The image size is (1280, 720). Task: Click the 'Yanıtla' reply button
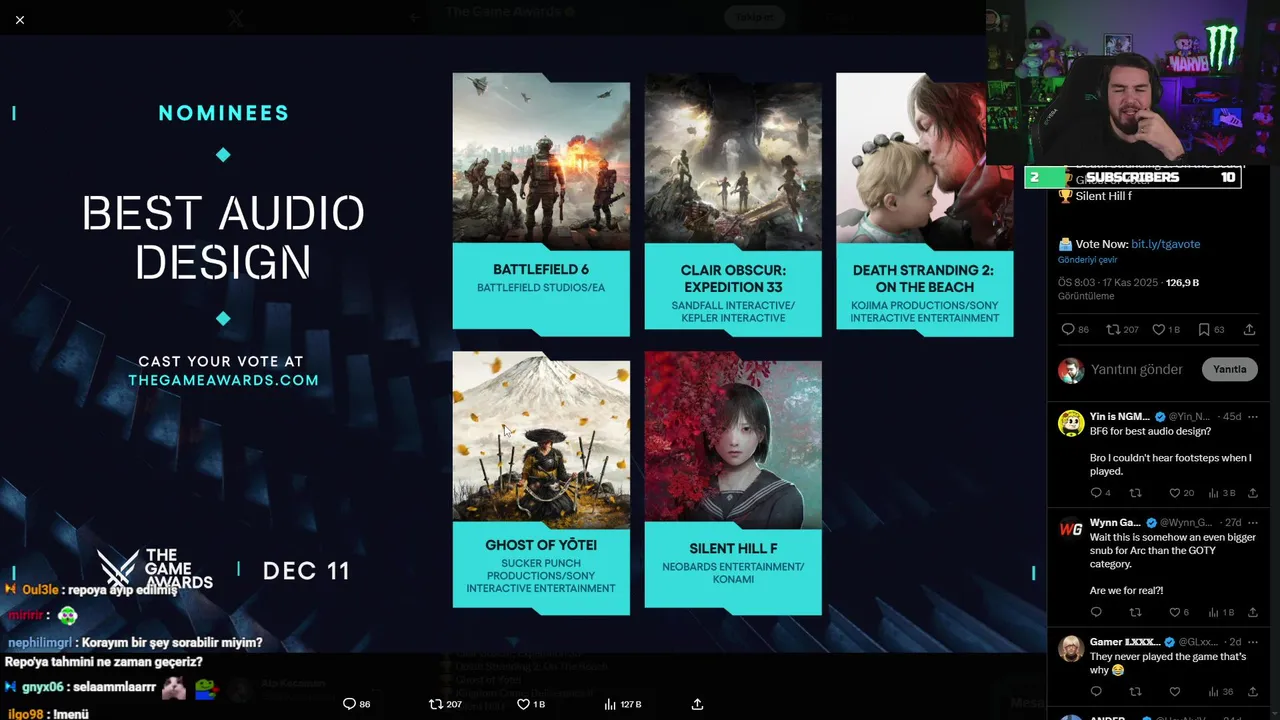click(x=1229, y=369)
